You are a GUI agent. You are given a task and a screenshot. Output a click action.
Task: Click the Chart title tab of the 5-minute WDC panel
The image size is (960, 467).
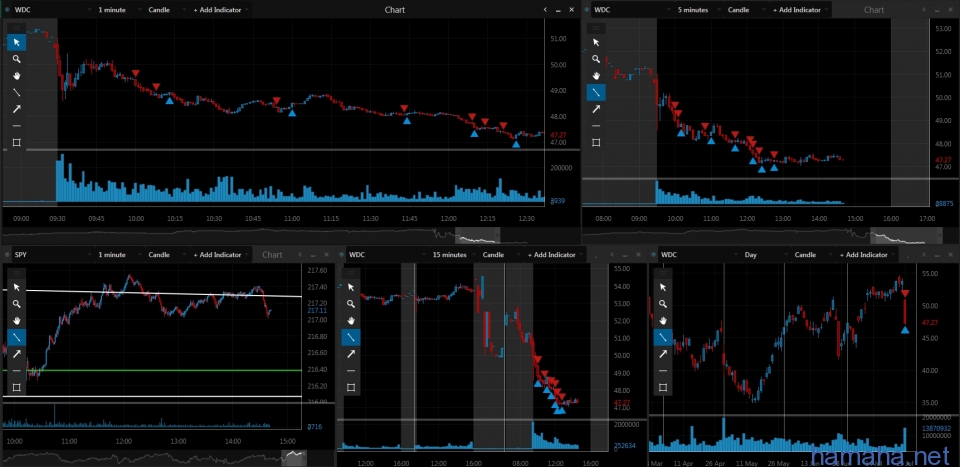click(874, 10)
